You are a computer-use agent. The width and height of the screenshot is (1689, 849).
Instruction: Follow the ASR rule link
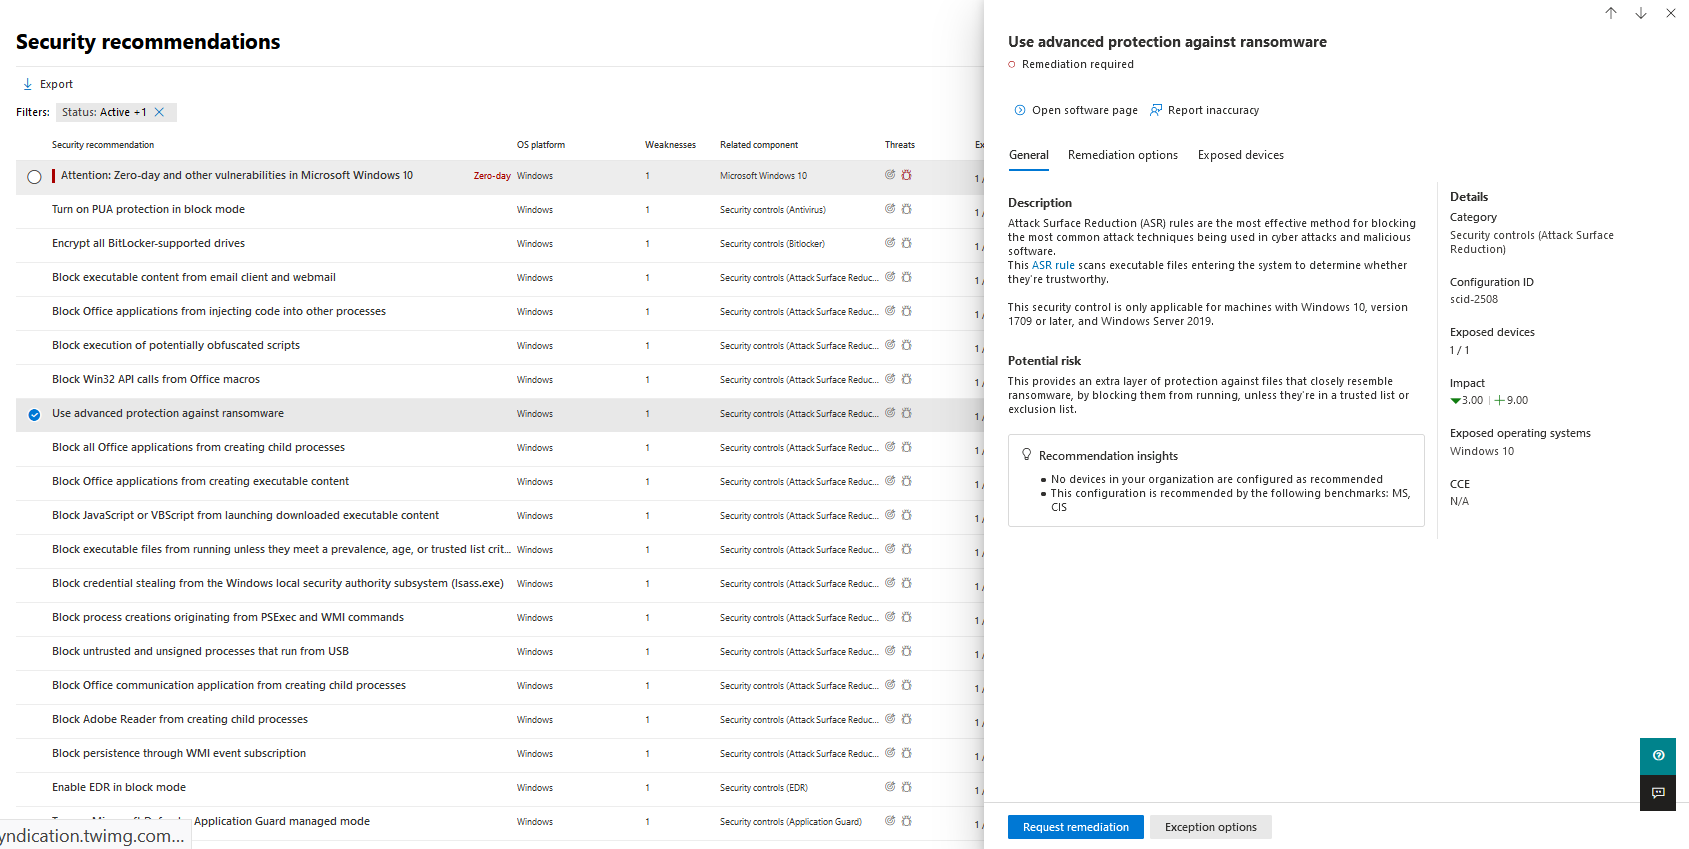coord(1053,266)
